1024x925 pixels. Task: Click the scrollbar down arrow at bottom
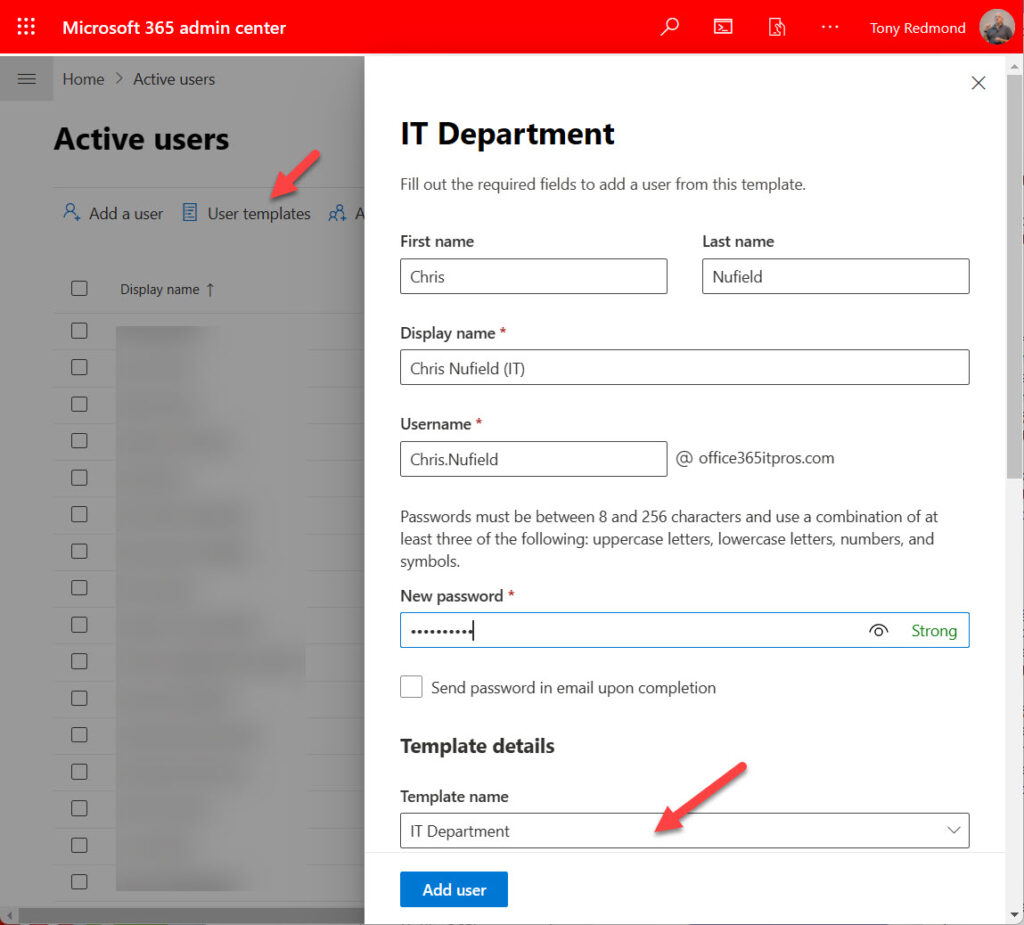coord(1014,915)
